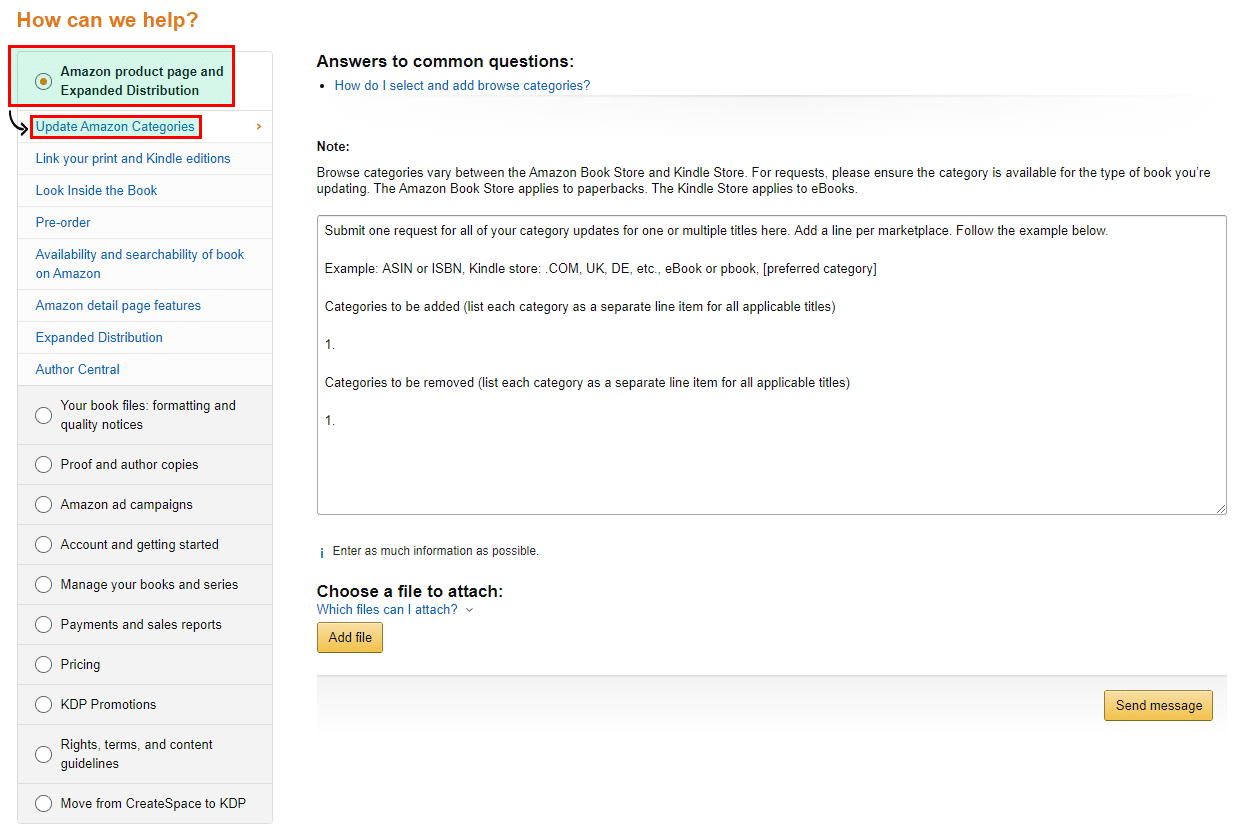
Task: Open Author Central topic
Action: click(78, 370)
